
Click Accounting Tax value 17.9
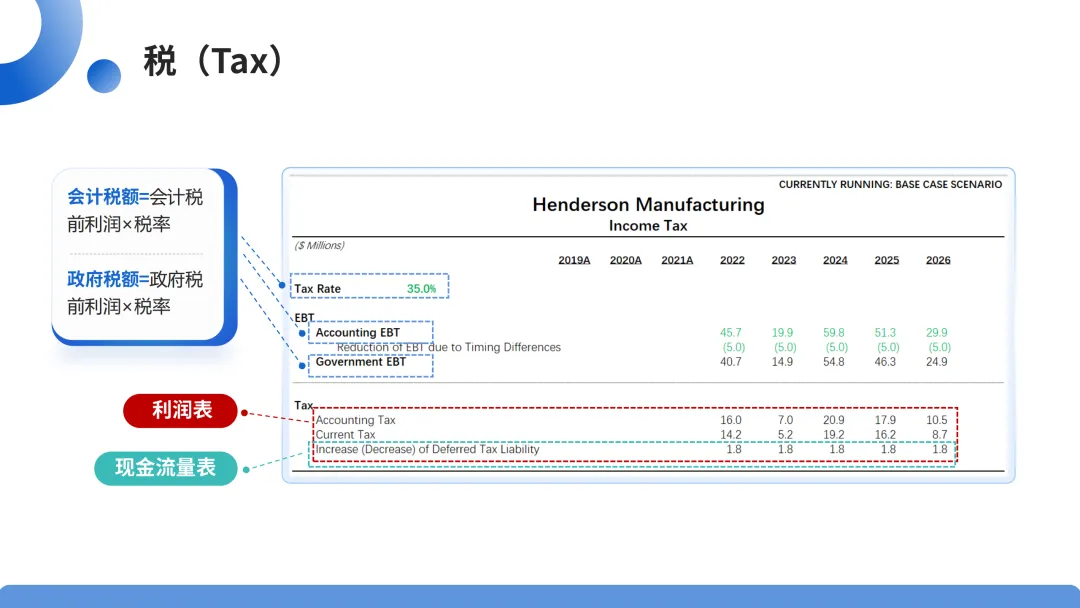pyautogui.click(x=885, y=420)
